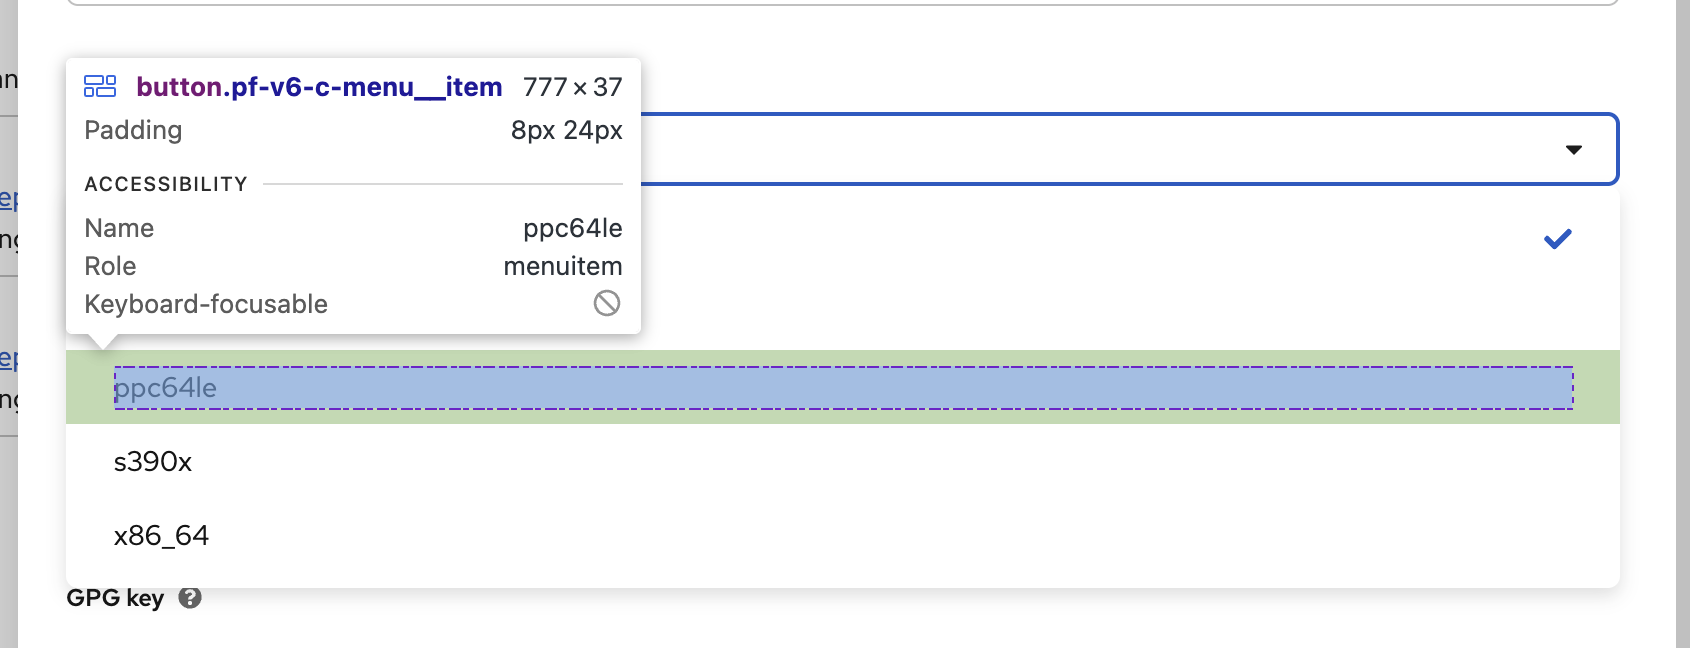Screen dimensions: 1690x648
Task: Click the Name label in the tooltip
Action: 119,228
